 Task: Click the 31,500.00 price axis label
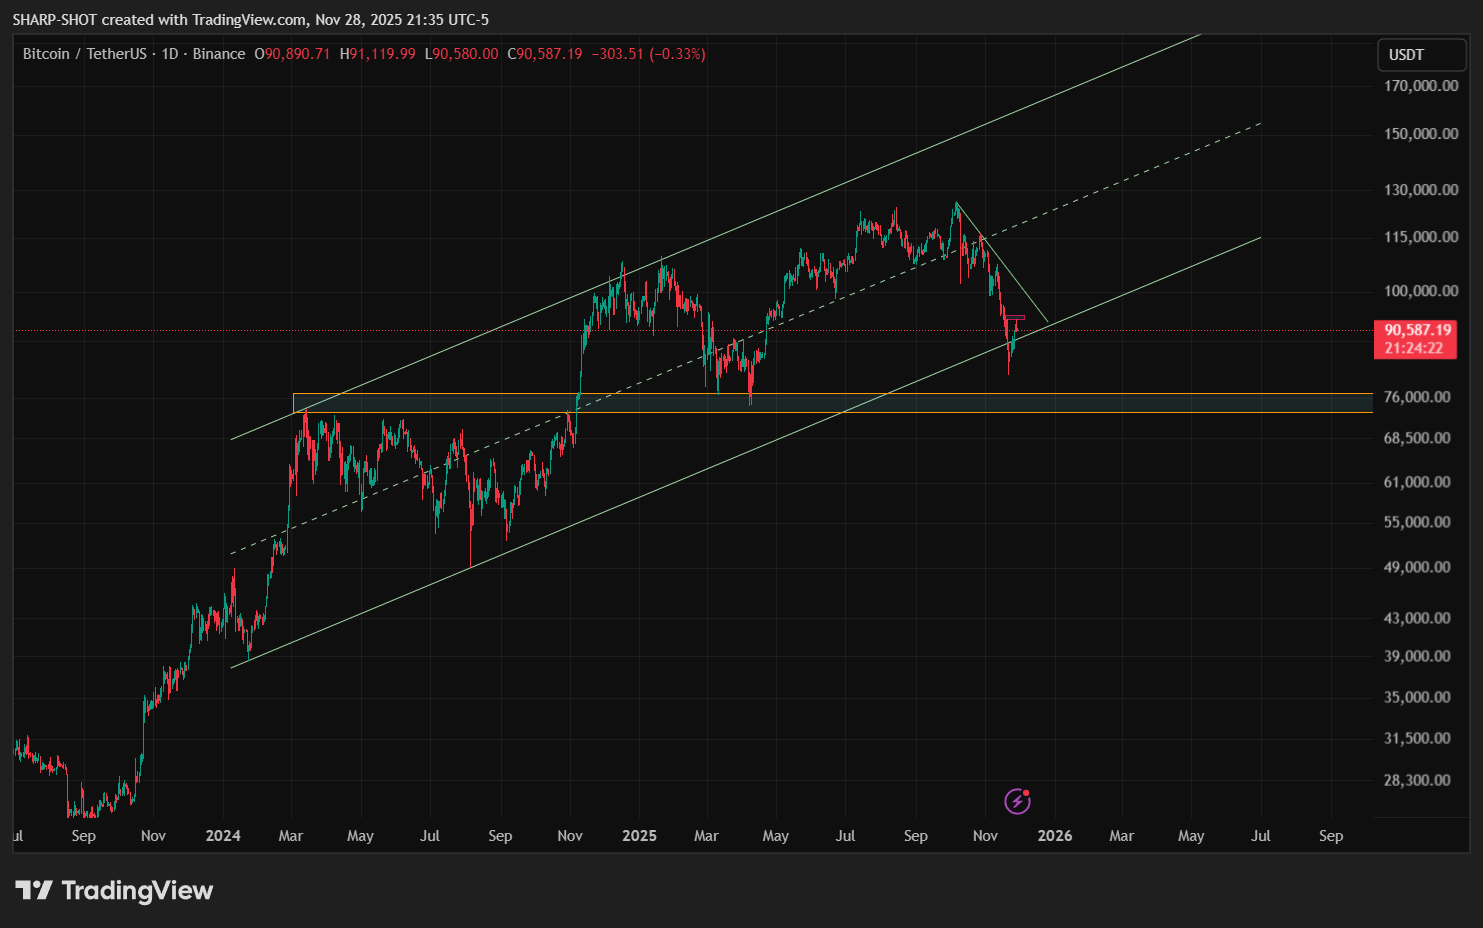pyautogui.click(x=1417, y=738)
